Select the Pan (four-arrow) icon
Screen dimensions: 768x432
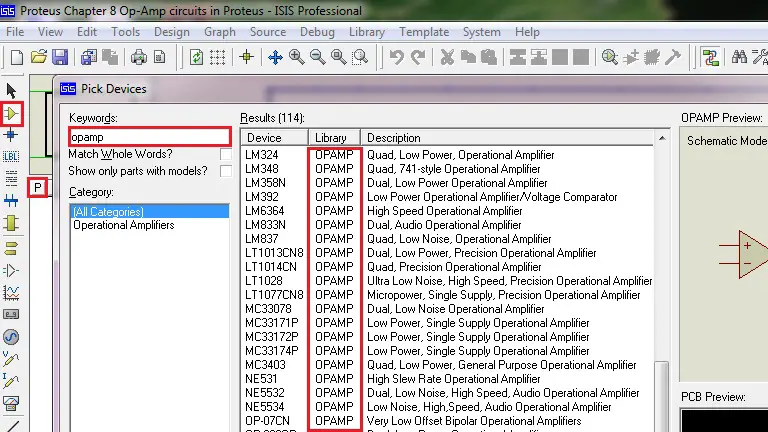pos(275,57)
